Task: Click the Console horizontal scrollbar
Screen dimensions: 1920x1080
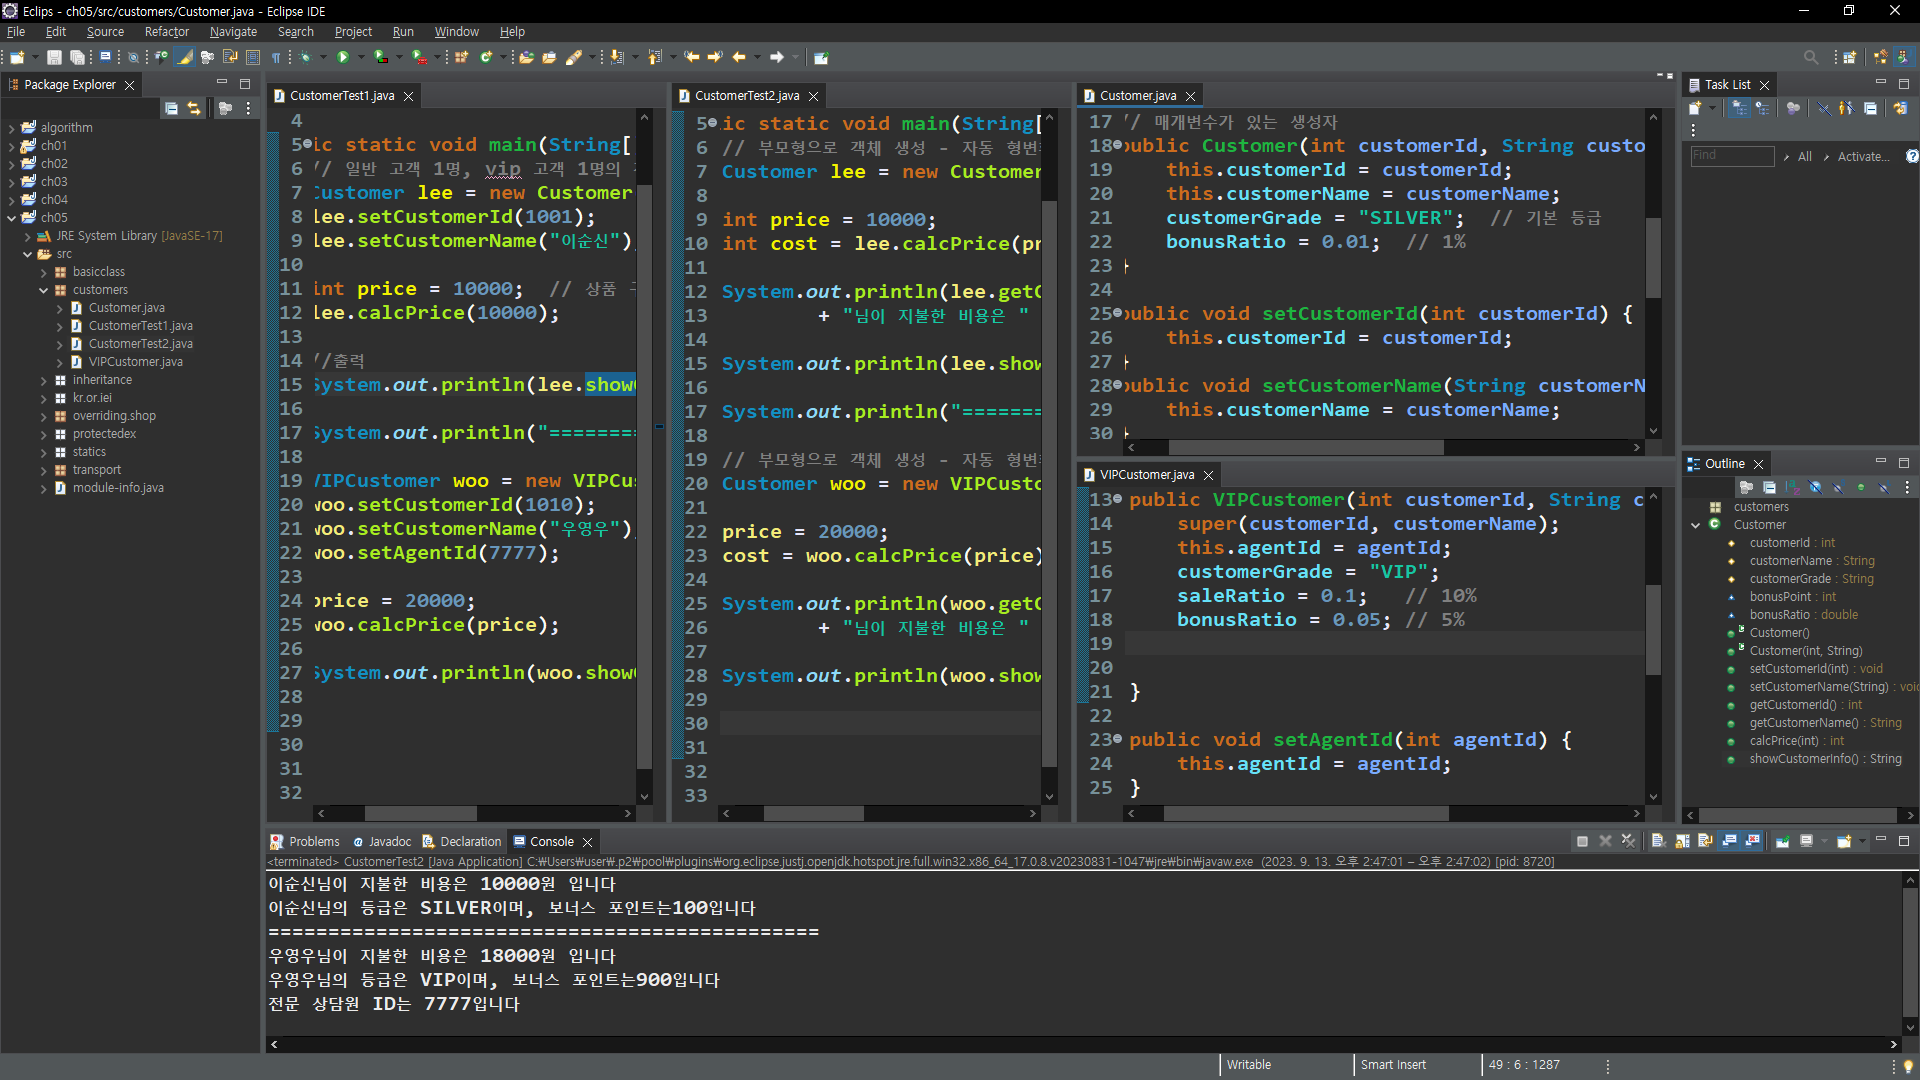Action: 1080,1044
